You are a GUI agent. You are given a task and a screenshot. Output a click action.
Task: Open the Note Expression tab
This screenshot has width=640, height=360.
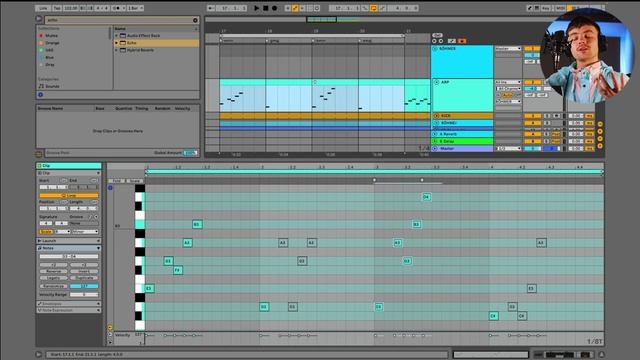[x=68, y=310]
